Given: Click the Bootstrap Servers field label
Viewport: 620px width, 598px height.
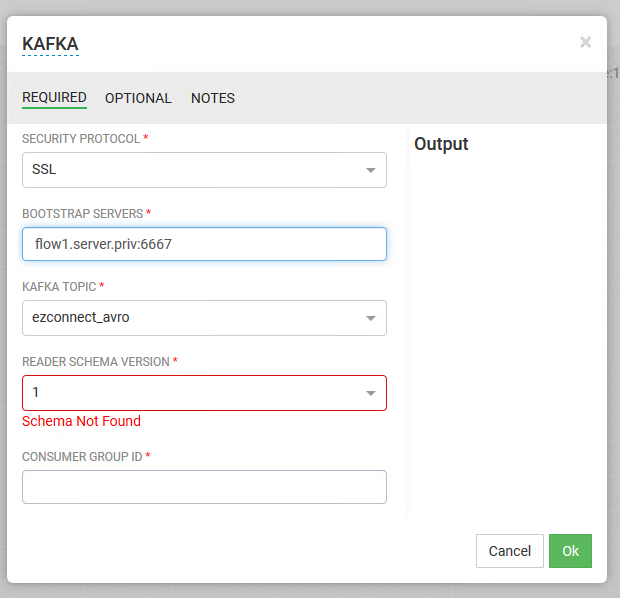Looking at the screenshot, I should pyautogui.click(x=83, y=213).
